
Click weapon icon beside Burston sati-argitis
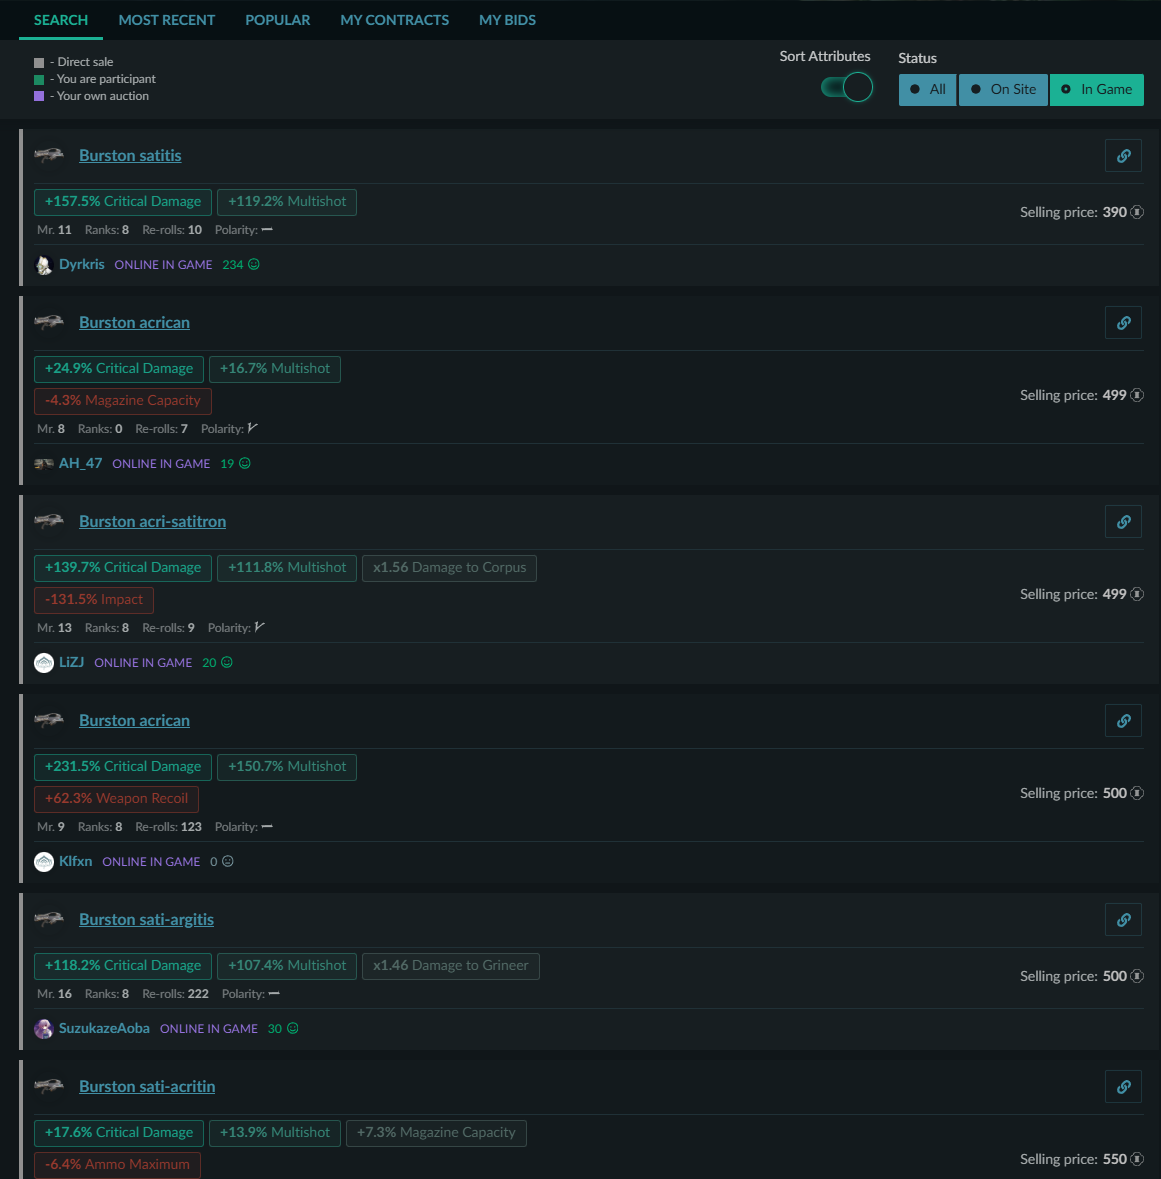tap(50, 919)
